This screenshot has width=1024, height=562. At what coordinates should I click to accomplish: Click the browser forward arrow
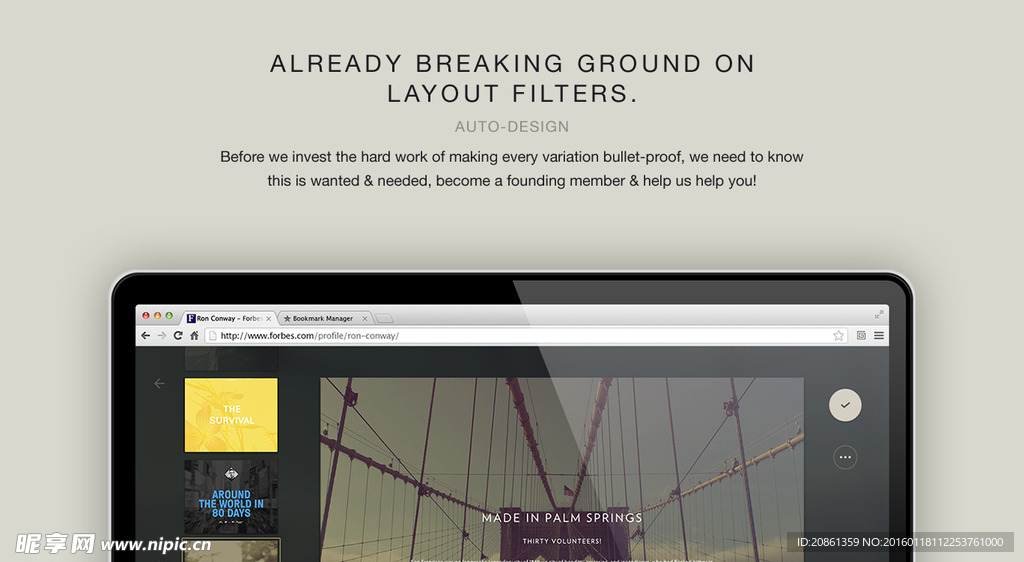tap(161, 336)
